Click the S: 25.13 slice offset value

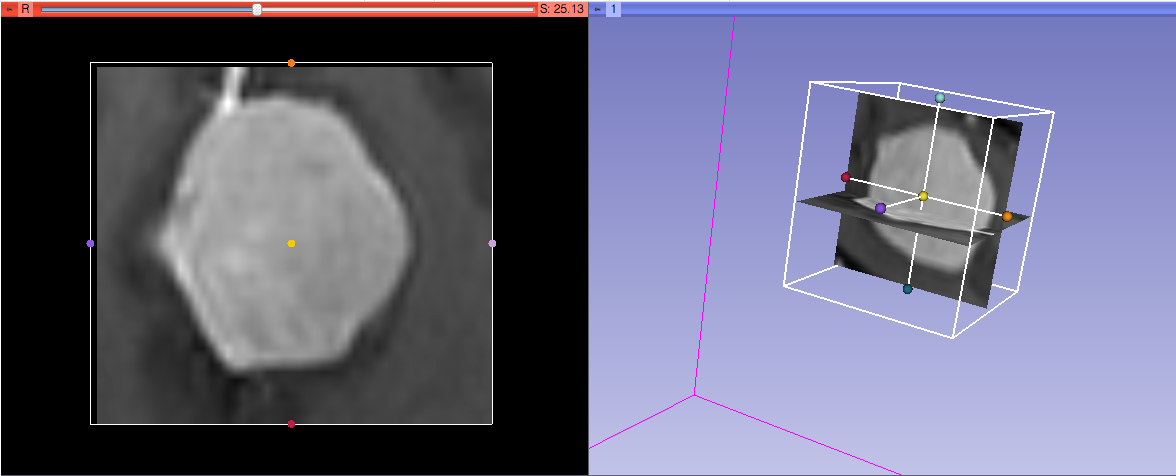pos(561,8)
